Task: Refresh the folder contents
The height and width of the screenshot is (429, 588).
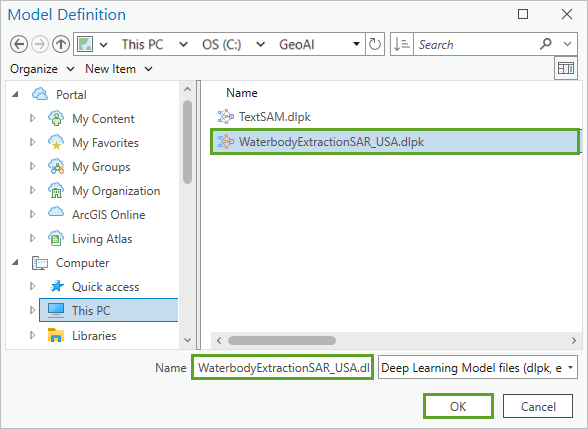Action: click(375, 44)
